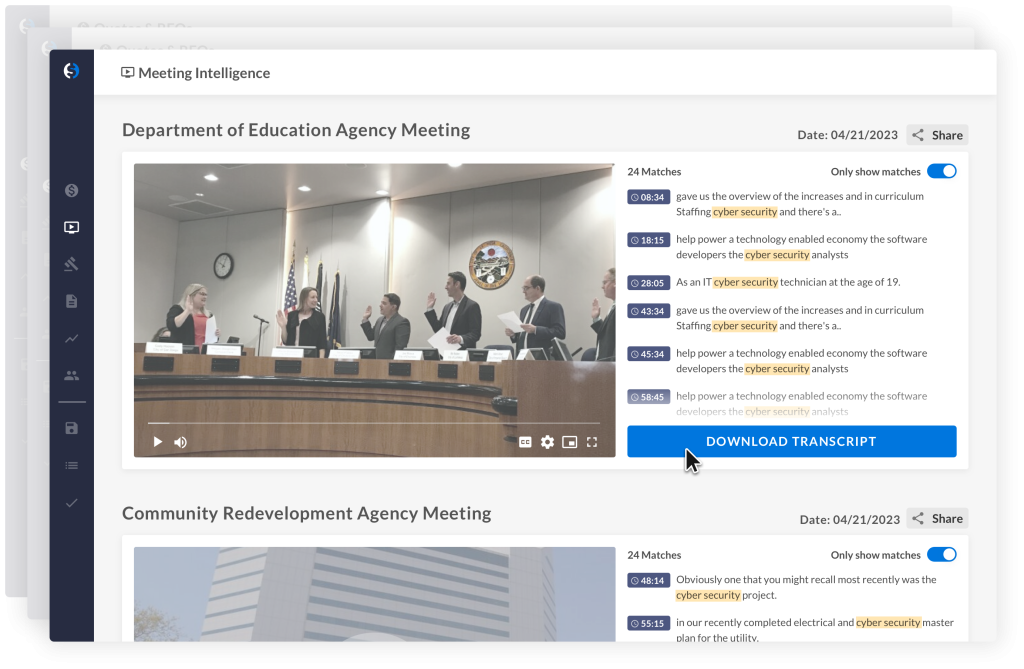1024x669 pixels.
Task: Click the dollar sign icon in sidebar
Action: click(71, 190)
